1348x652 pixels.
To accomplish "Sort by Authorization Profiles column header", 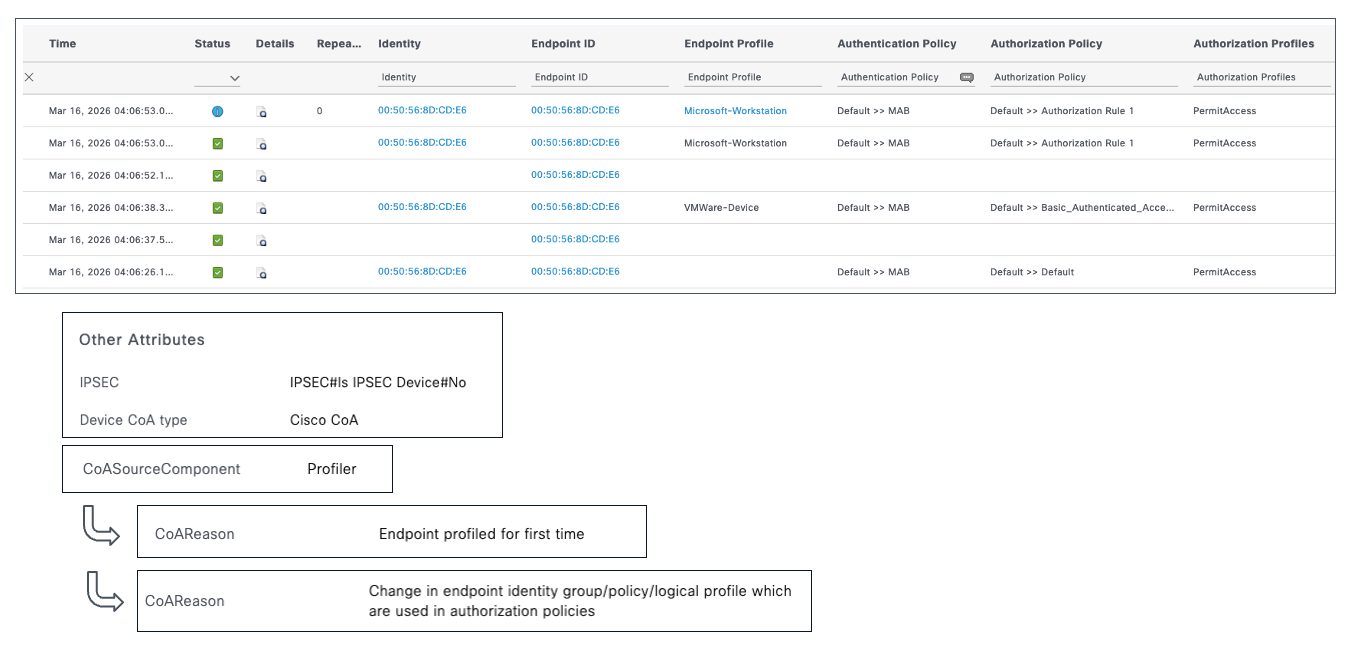I will pyautogui.click(x=1254, y=44).
